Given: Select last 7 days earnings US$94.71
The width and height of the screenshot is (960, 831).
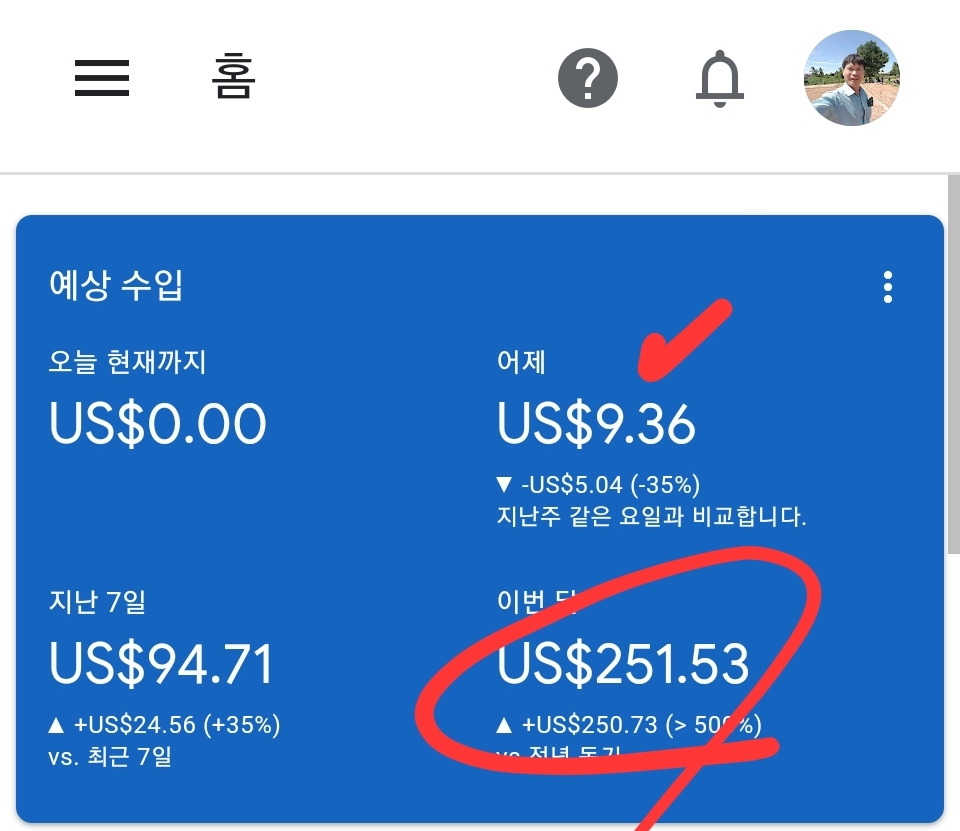Looking at the screenshot, I should pyautogui.click(x=161, y=664).
